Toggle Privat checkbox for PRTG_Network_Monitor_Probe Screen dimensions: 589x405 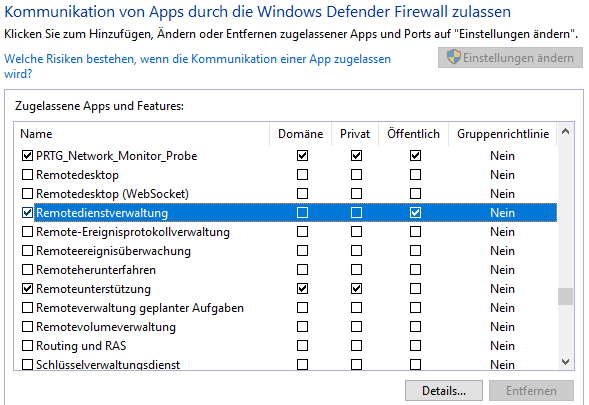pos(356,156)
